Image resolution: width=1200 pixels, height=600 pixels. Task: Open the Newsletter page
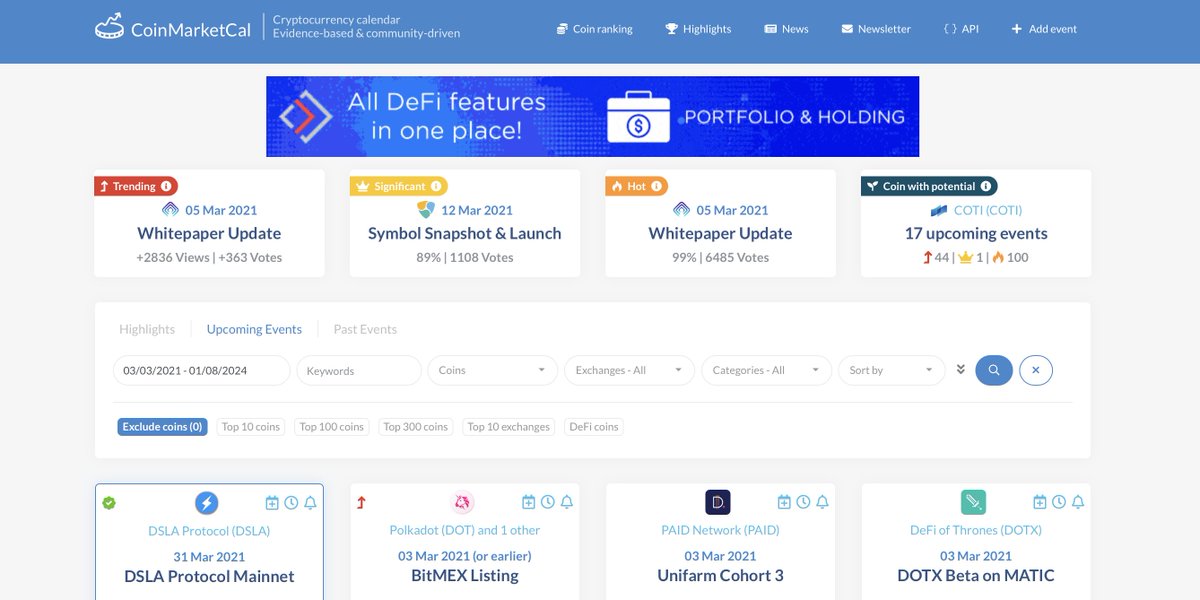coord(876,29)
